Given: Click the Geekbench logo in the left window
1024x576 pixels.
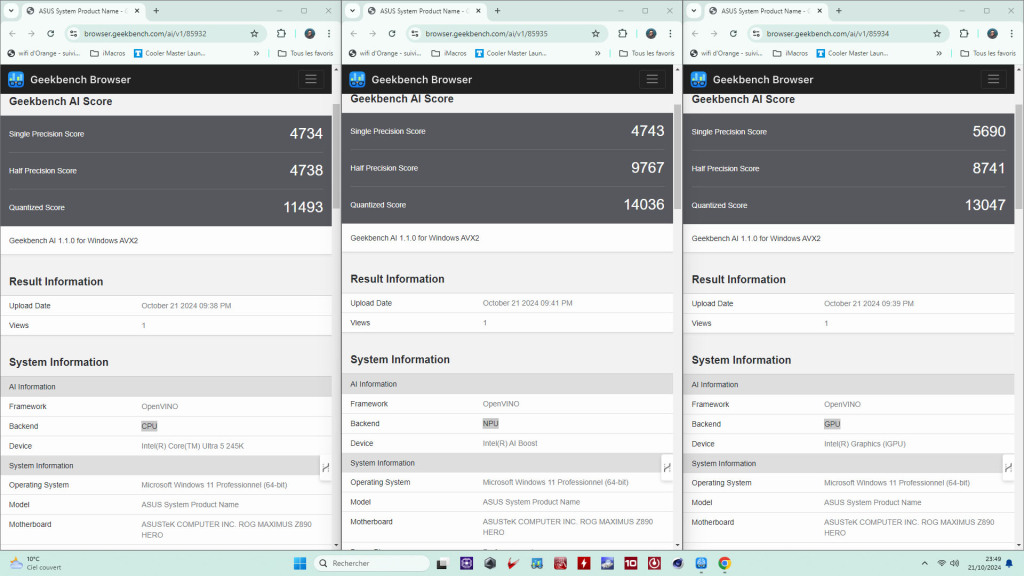Looking at the screenshot, I should (16, 80).
